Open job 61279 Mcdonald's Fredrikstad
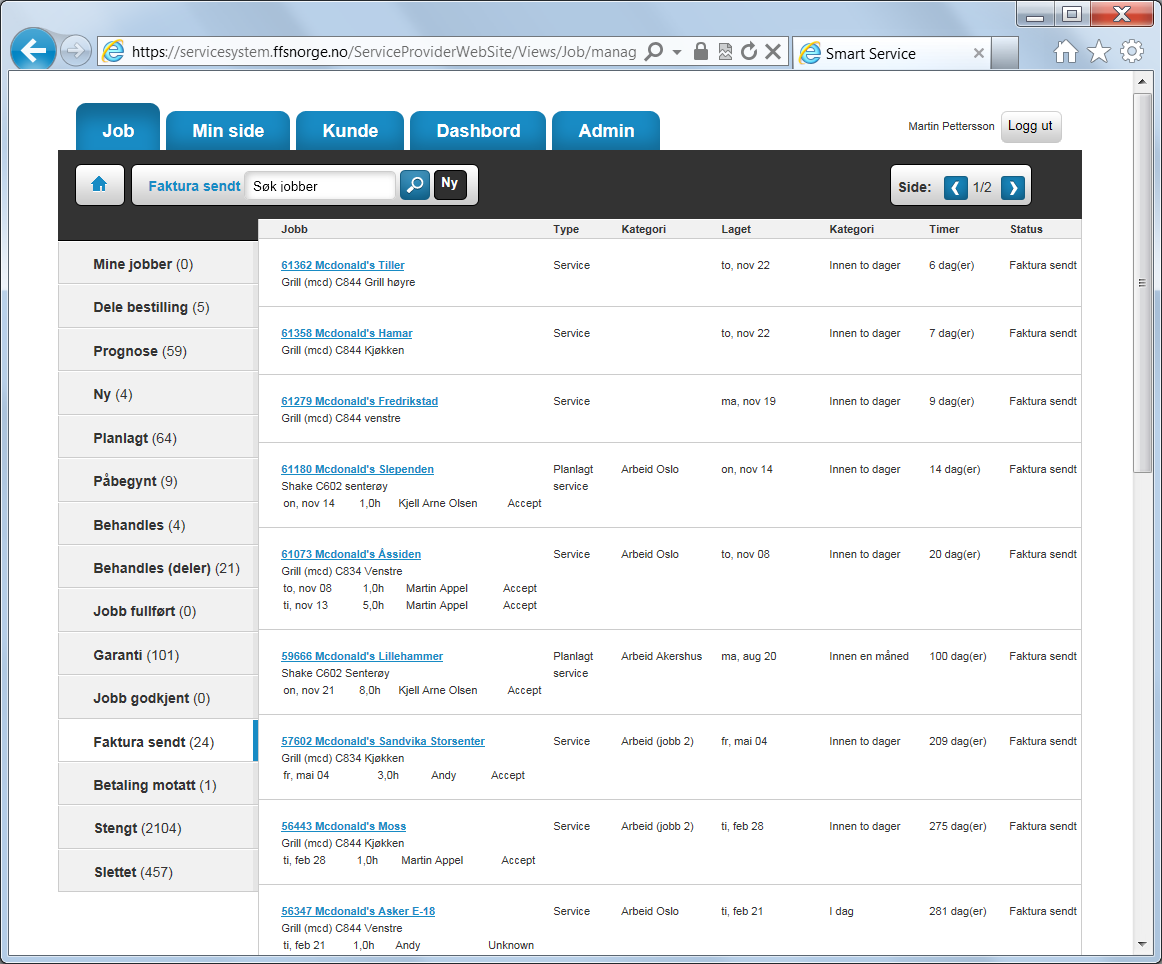Viewport: 1162px width, 964px height. tap(359, 402)
